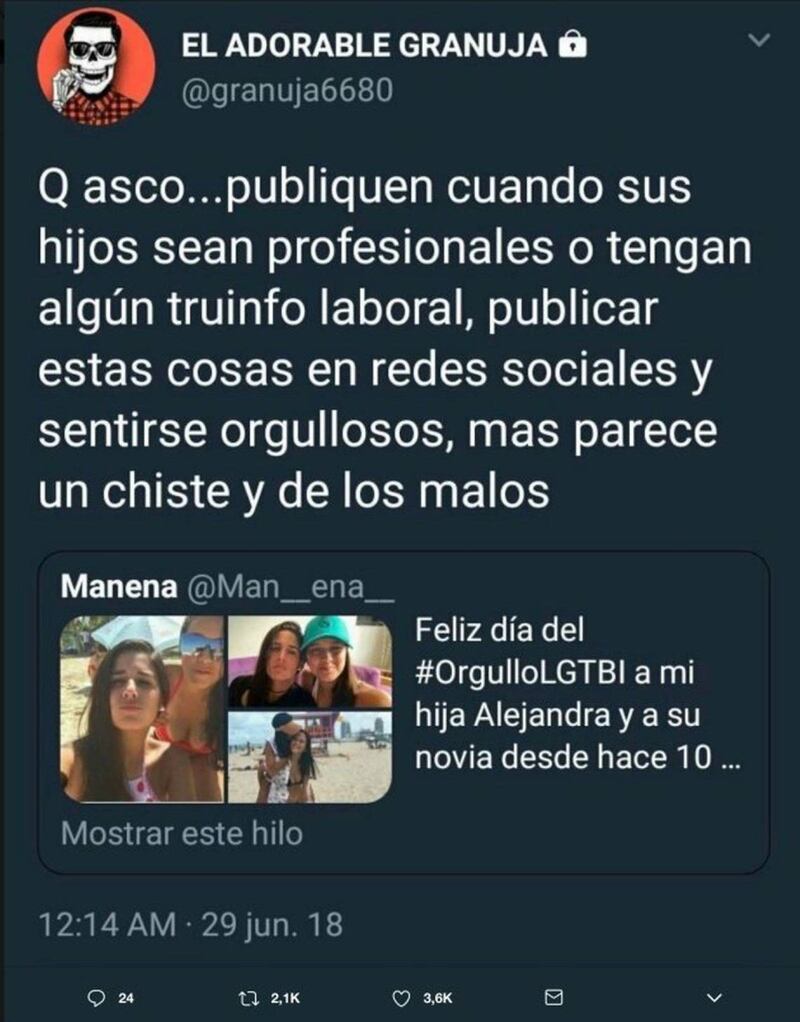Open Manena's quoted tweet author name

point(119,587)
